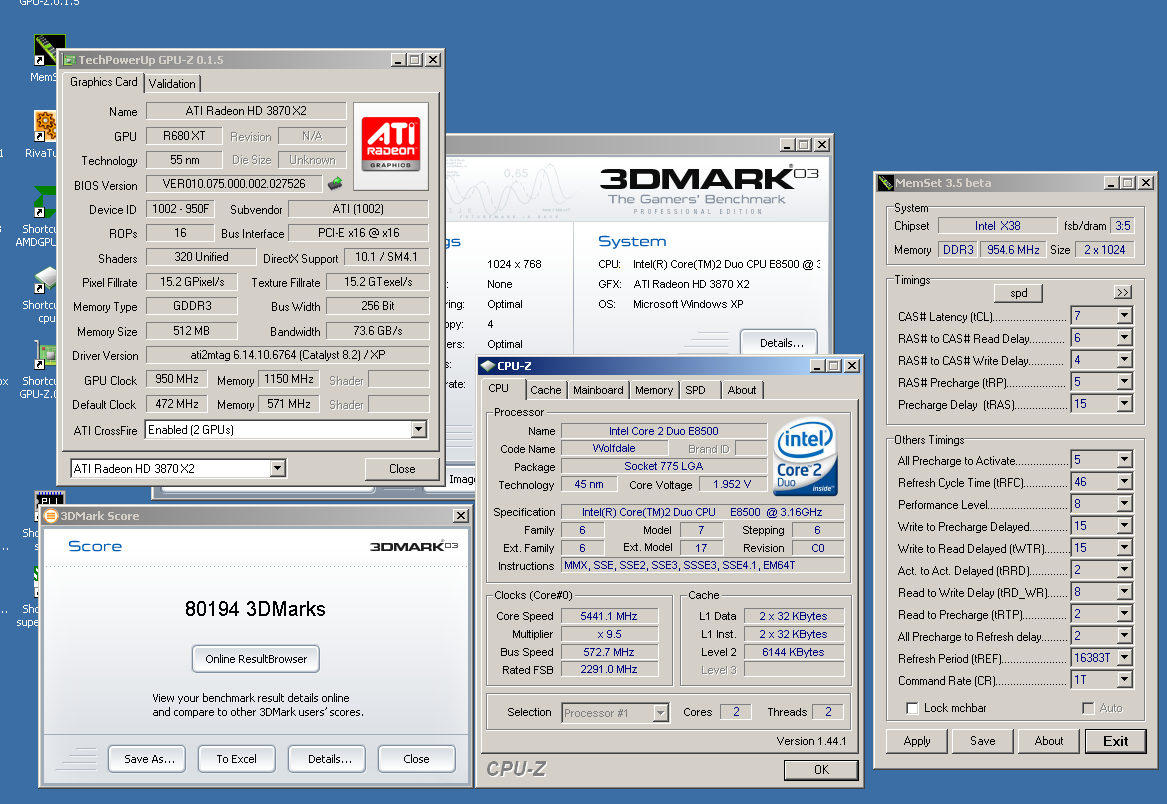Click Save As... in 3DMark Score
Viewport: 1167px width, 804px height.
[147, 759]
